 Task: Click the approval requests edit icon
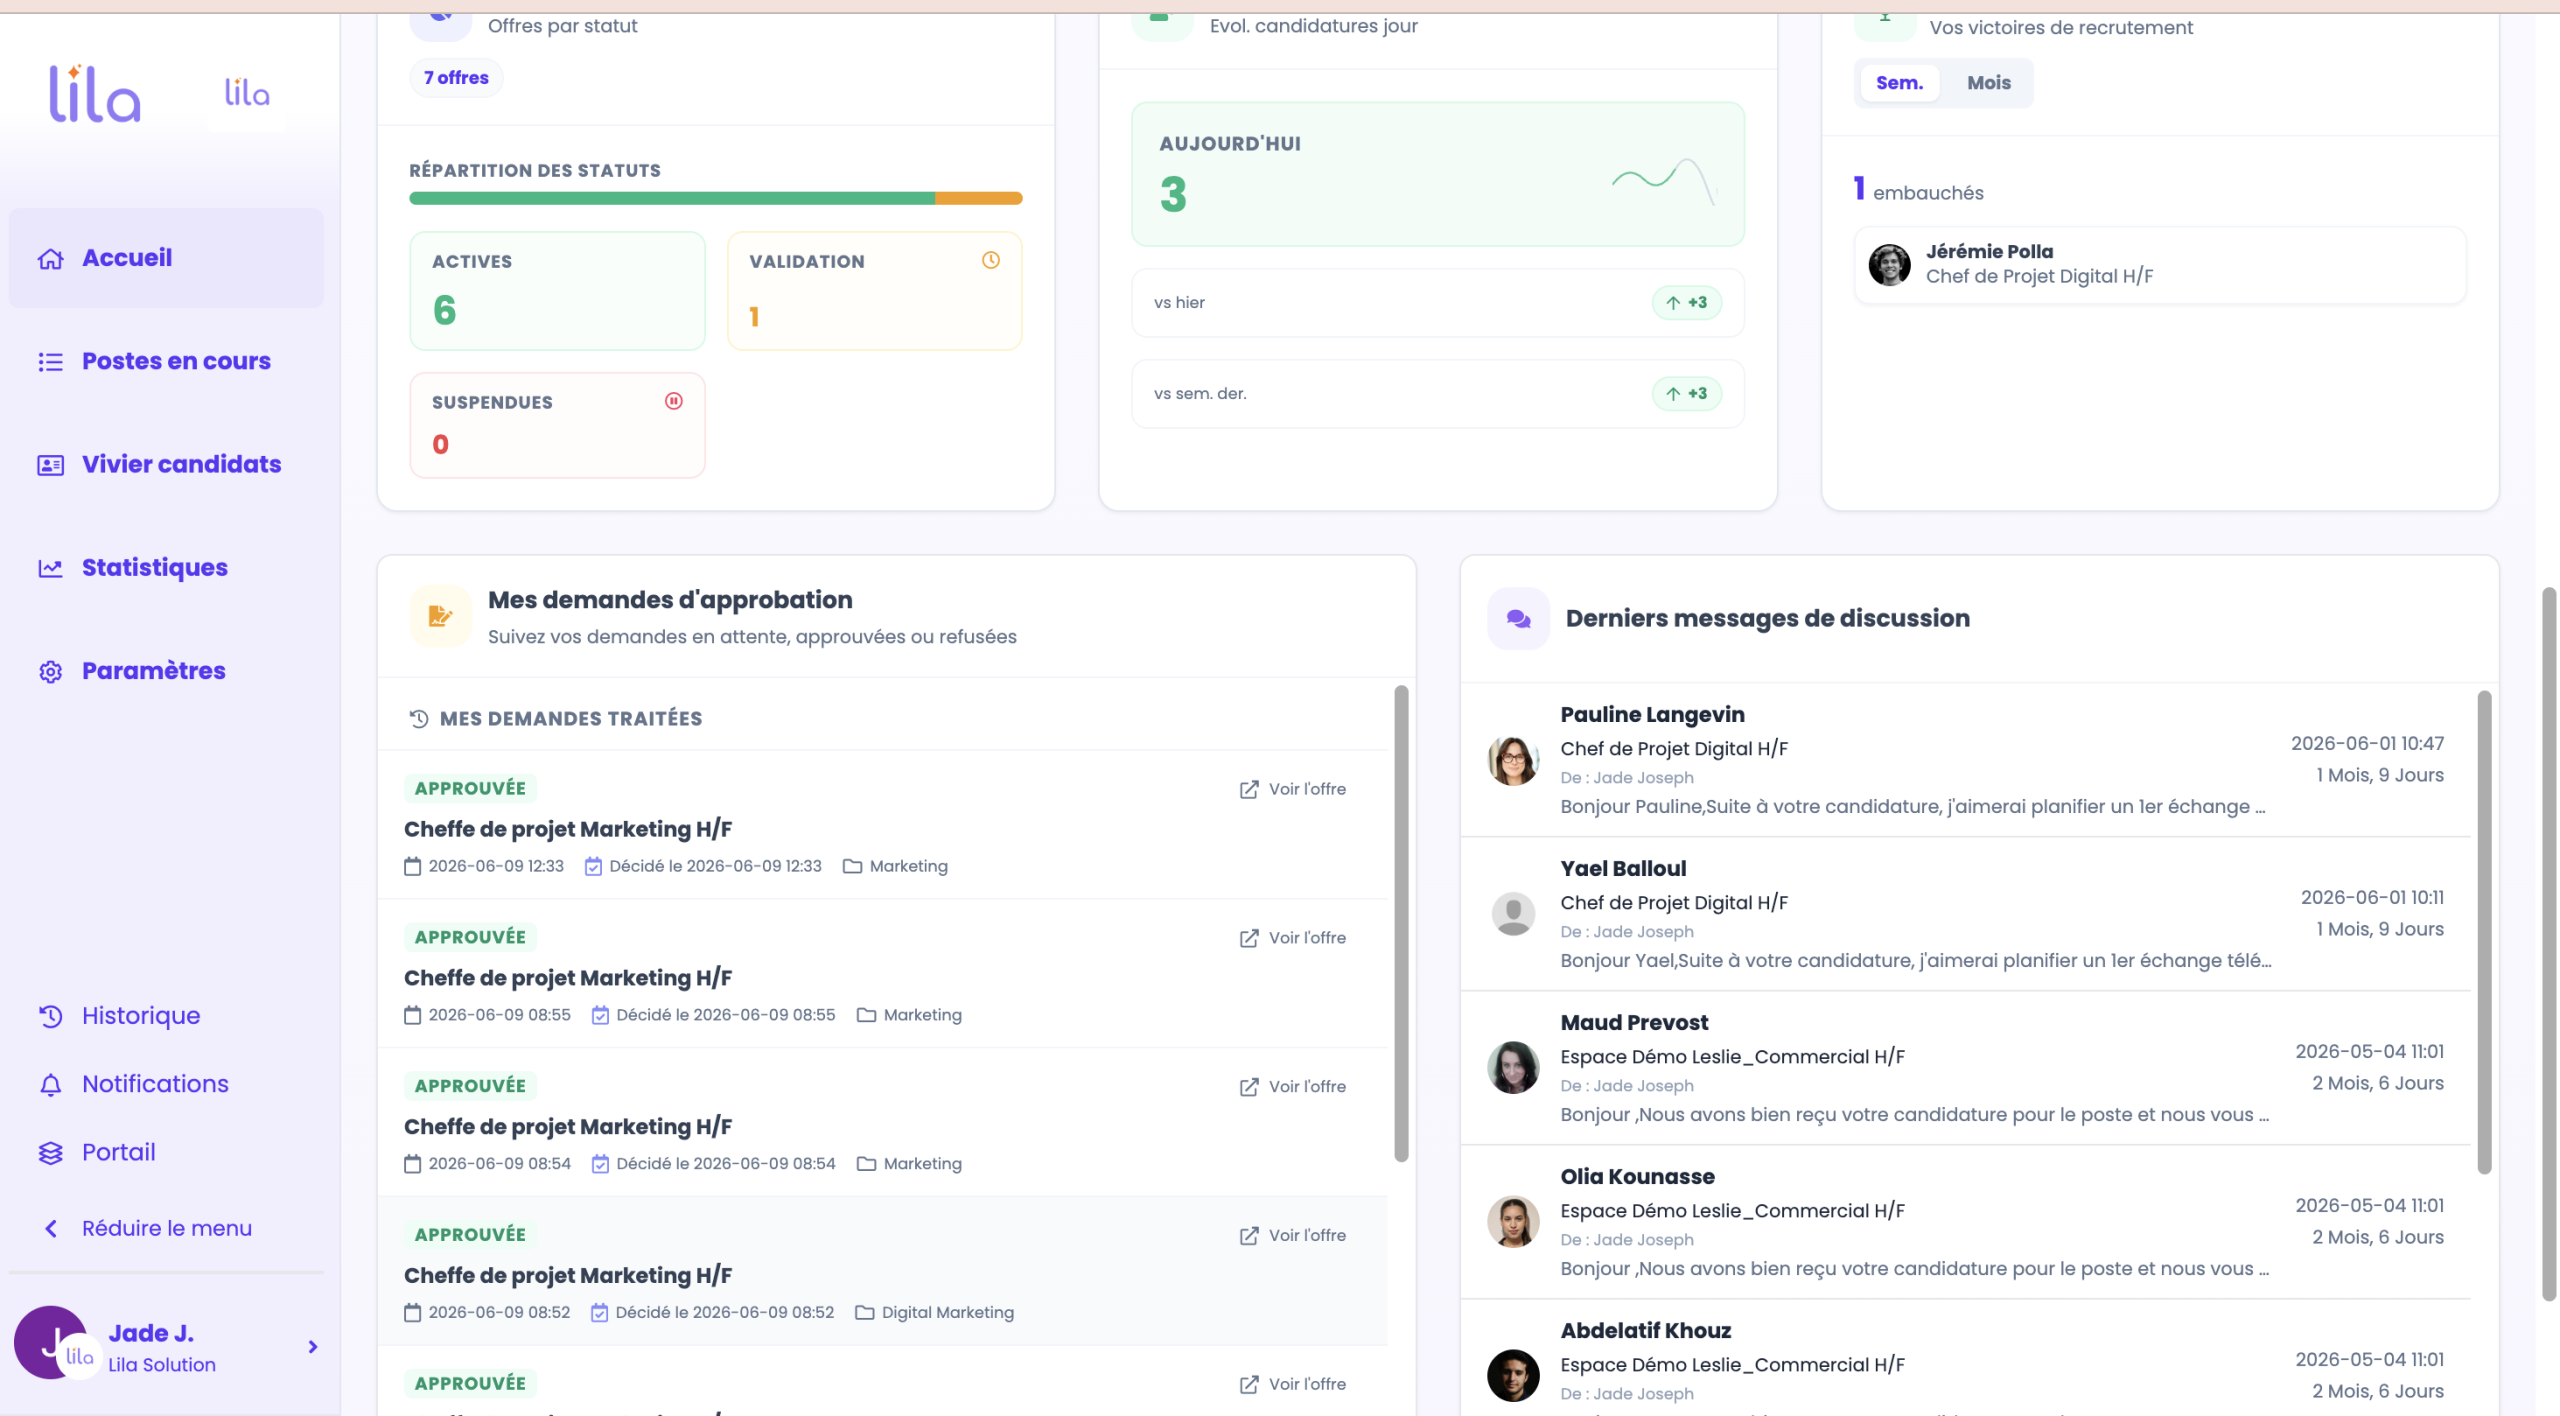pyautogui.click(x=440, y=616)
